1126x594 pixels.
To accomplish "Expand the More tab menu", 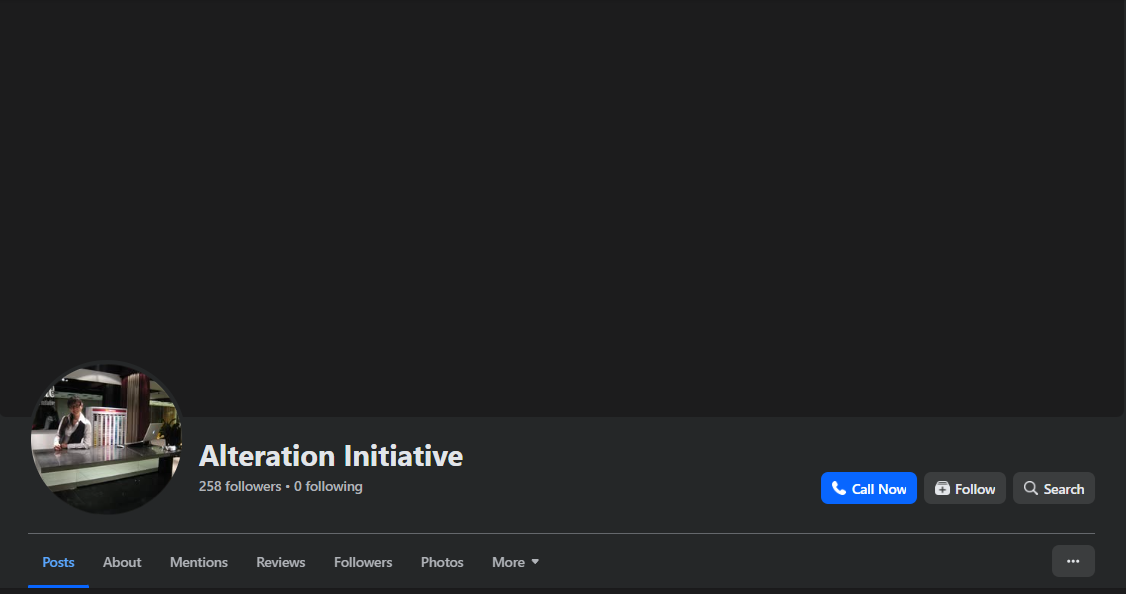I will click(515, 562).
